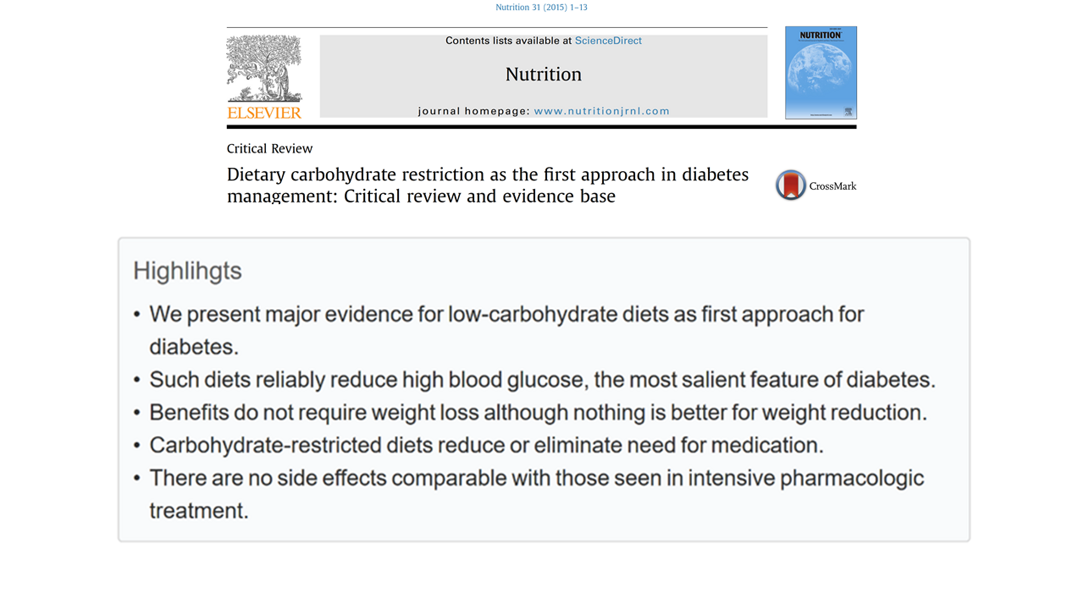Click the Highlights section heading
Image resolution: width=1084 pixels, height=610 pixels.
point(187,271)
